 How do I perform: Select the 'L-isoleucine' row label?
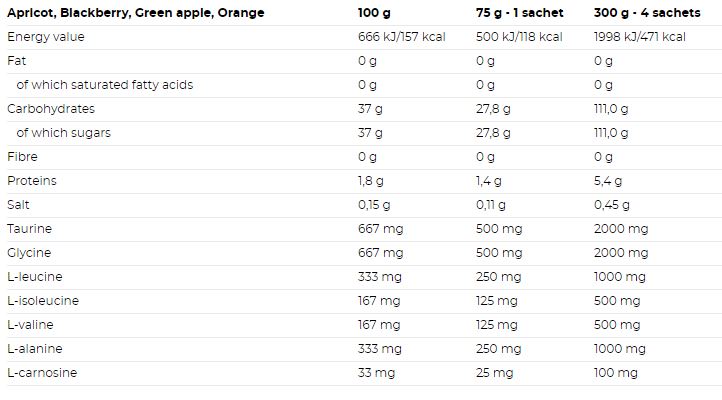click(x=43, y=301)
